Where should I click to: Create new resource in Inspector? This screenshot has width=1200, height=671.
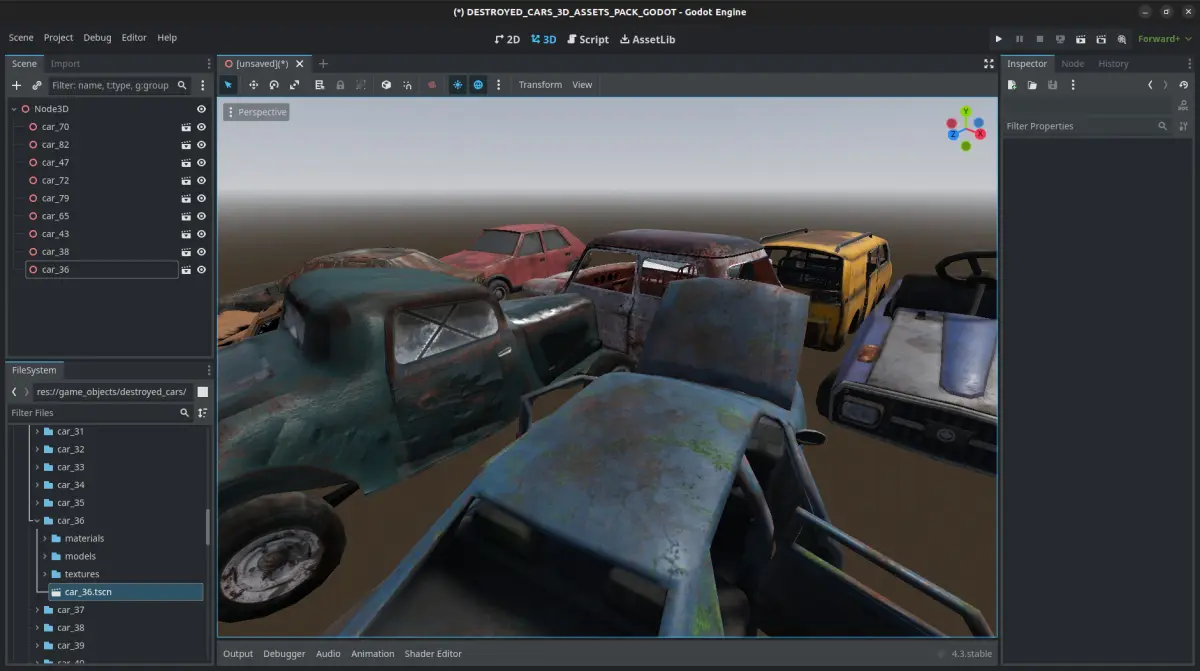point(1012,85)
